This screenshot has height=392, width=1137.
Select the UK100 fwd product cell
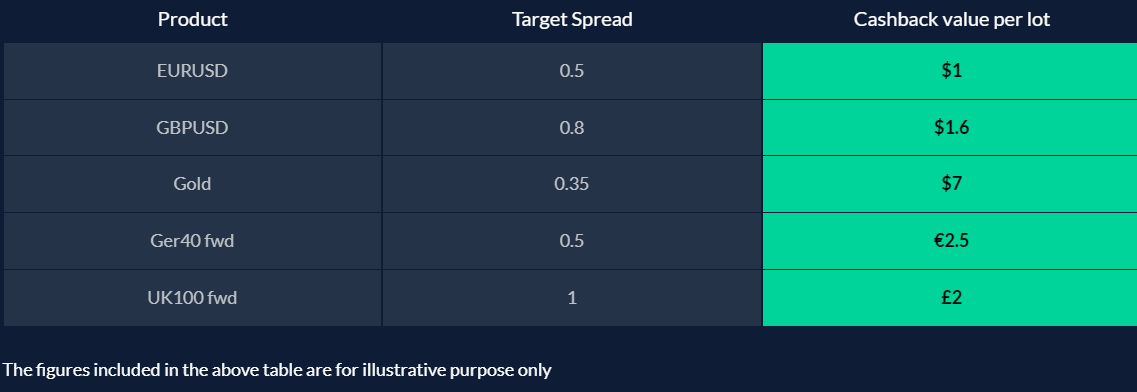(192, 298)
